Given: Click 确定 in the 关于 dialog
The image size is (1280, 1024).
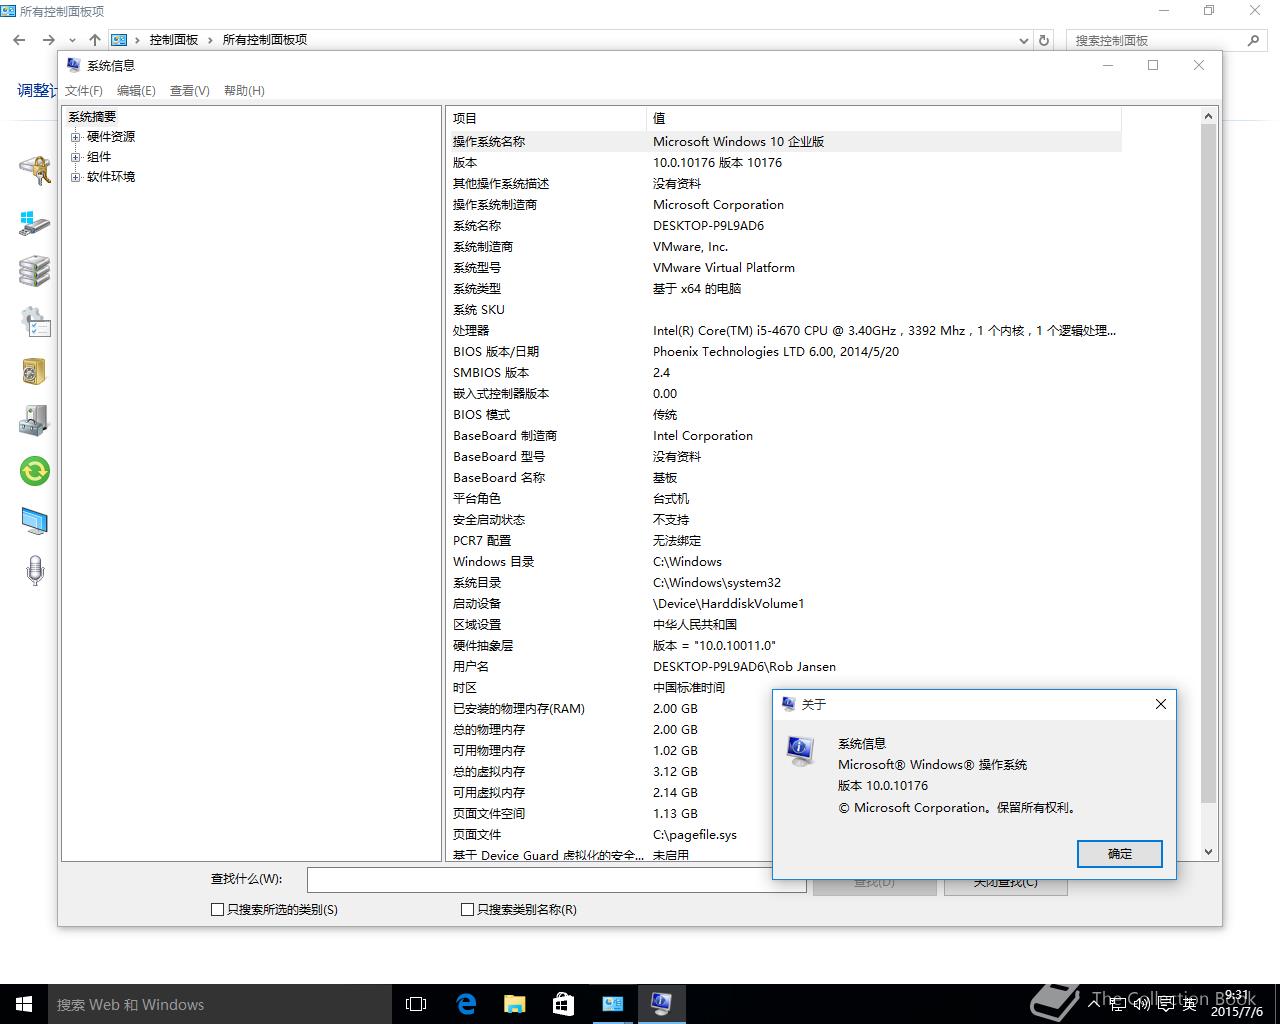Looking at the screenshot, I should (x=1120, y=854).
